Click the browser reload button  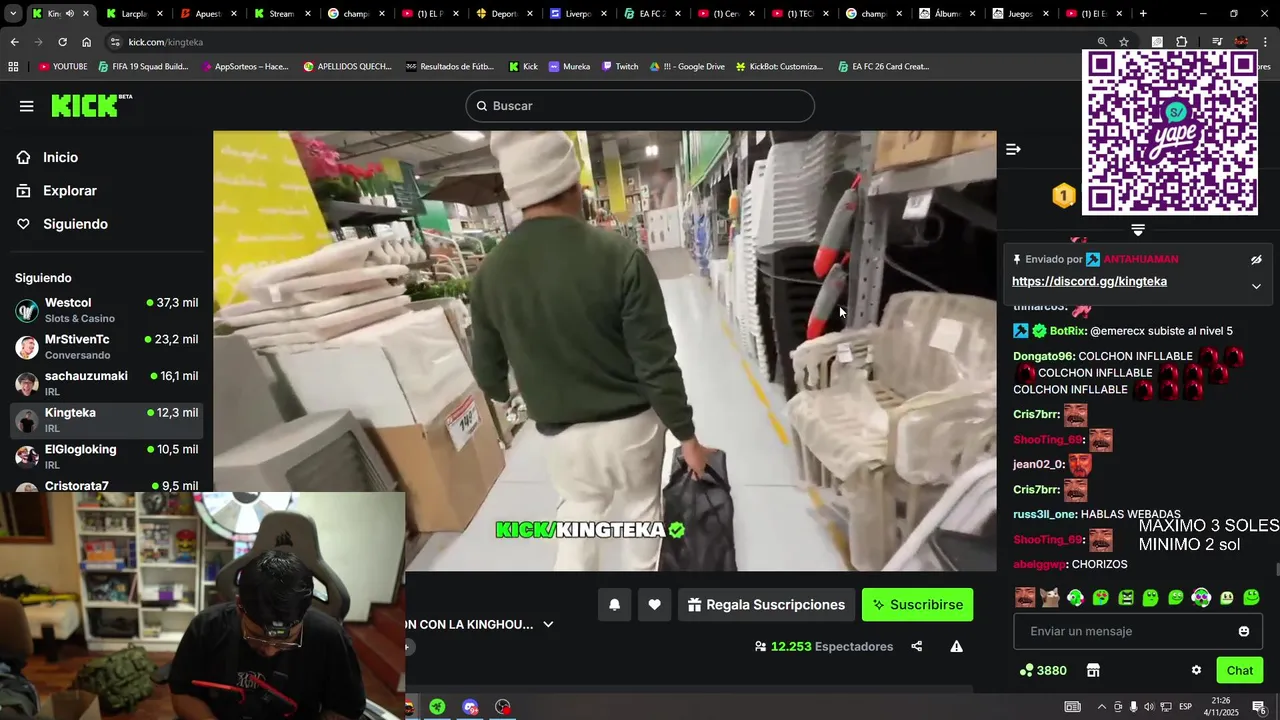tap(62, 42)
